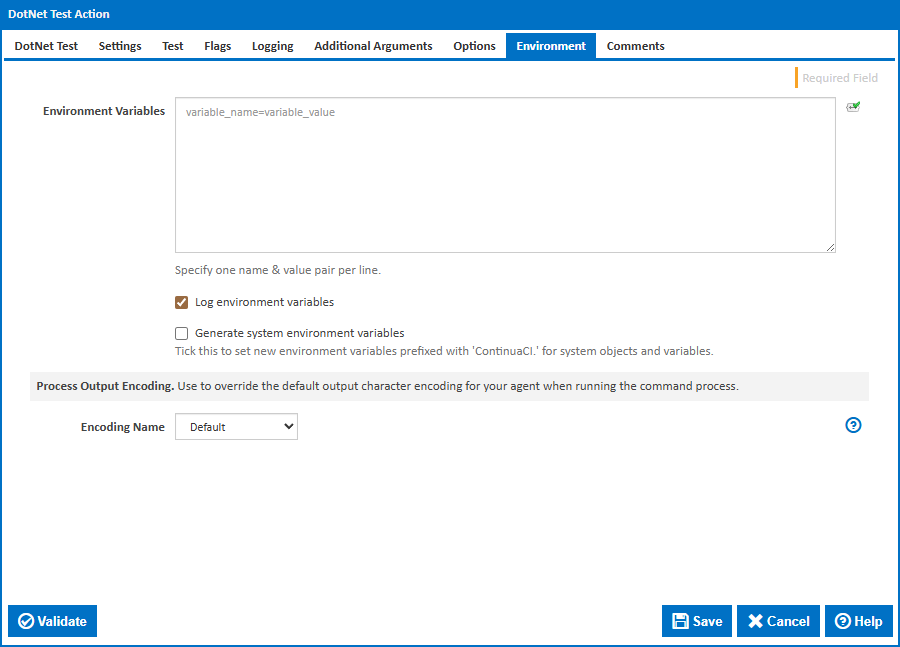Open the Settings tab
Viewport: 900px width, 647px height.
(x=119, y=45)
